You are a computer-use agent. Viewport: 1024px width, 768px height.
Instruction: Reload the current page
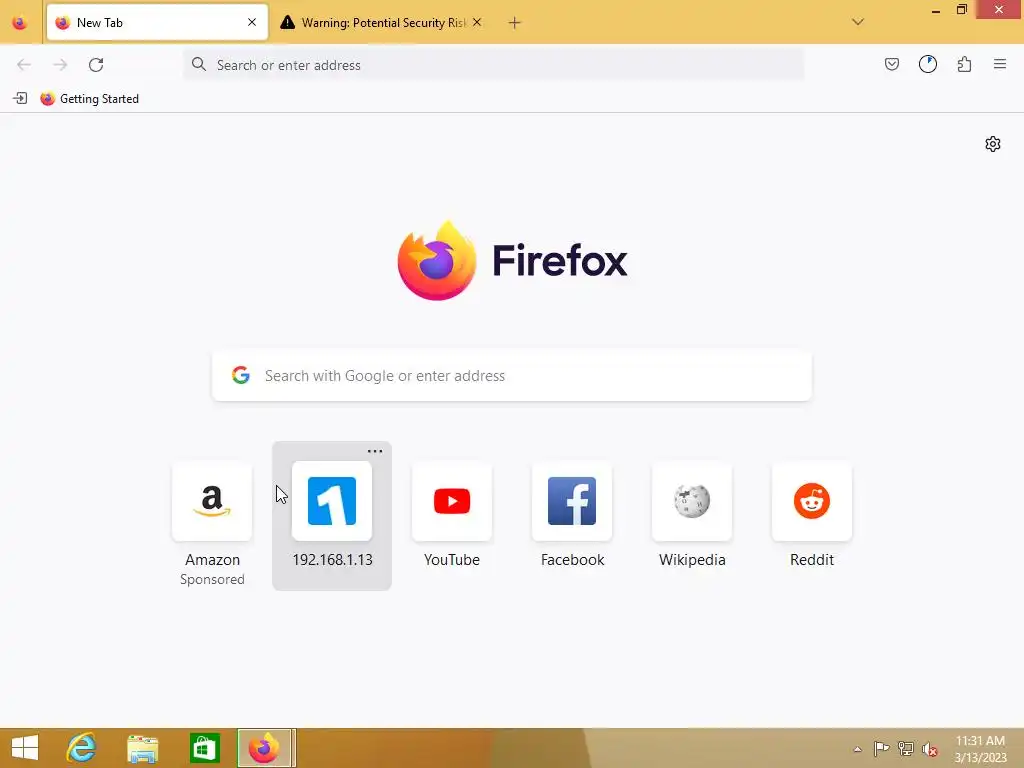coord(96,65)
